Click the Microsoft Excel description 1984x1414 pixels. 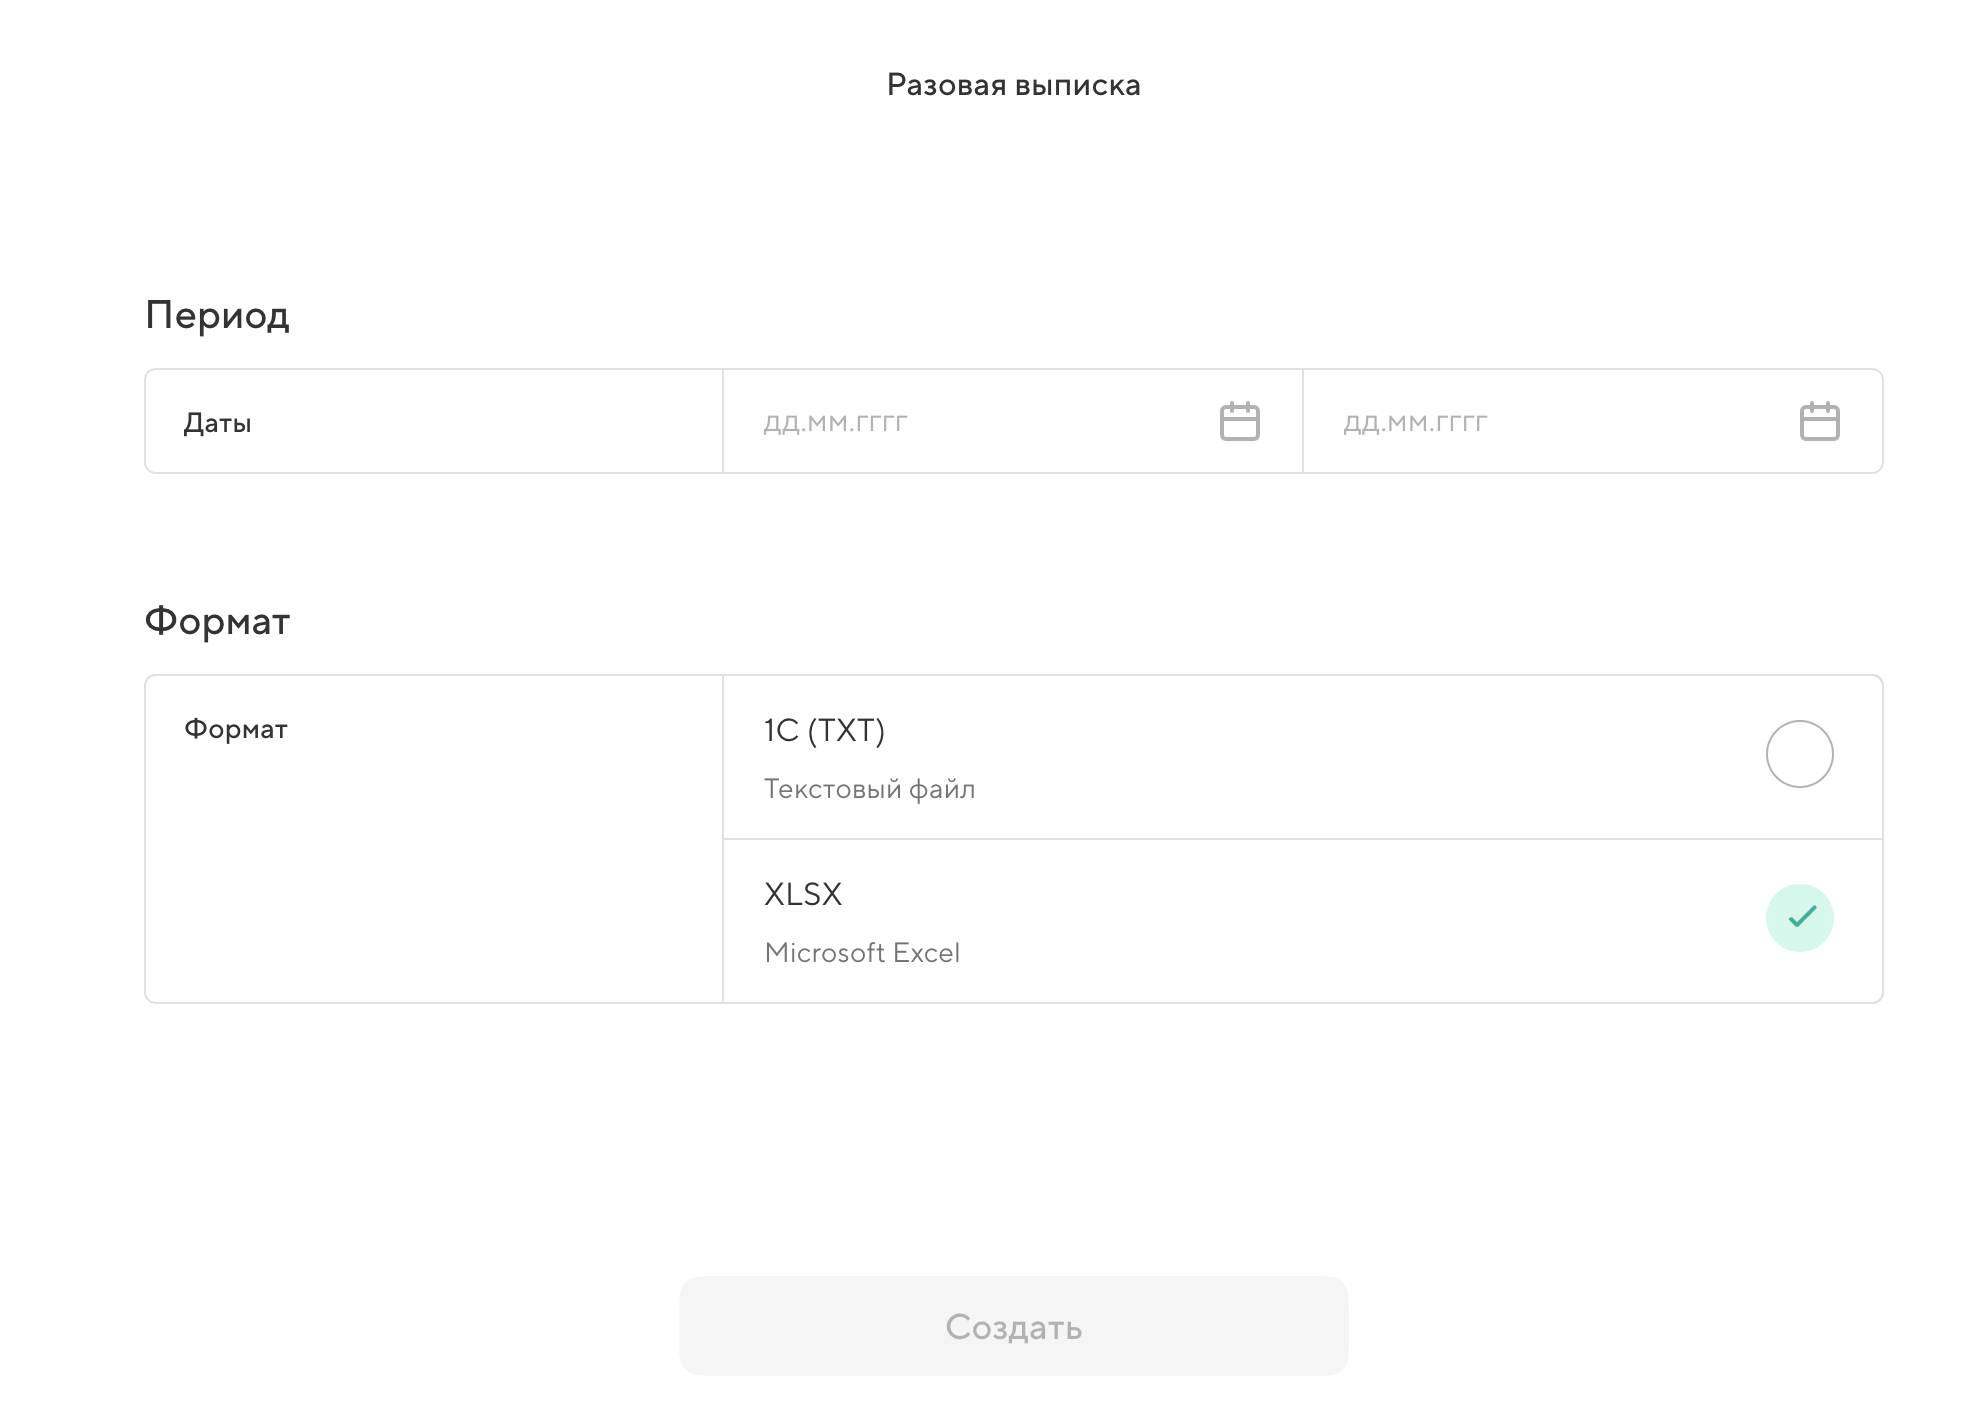point(862,953)
